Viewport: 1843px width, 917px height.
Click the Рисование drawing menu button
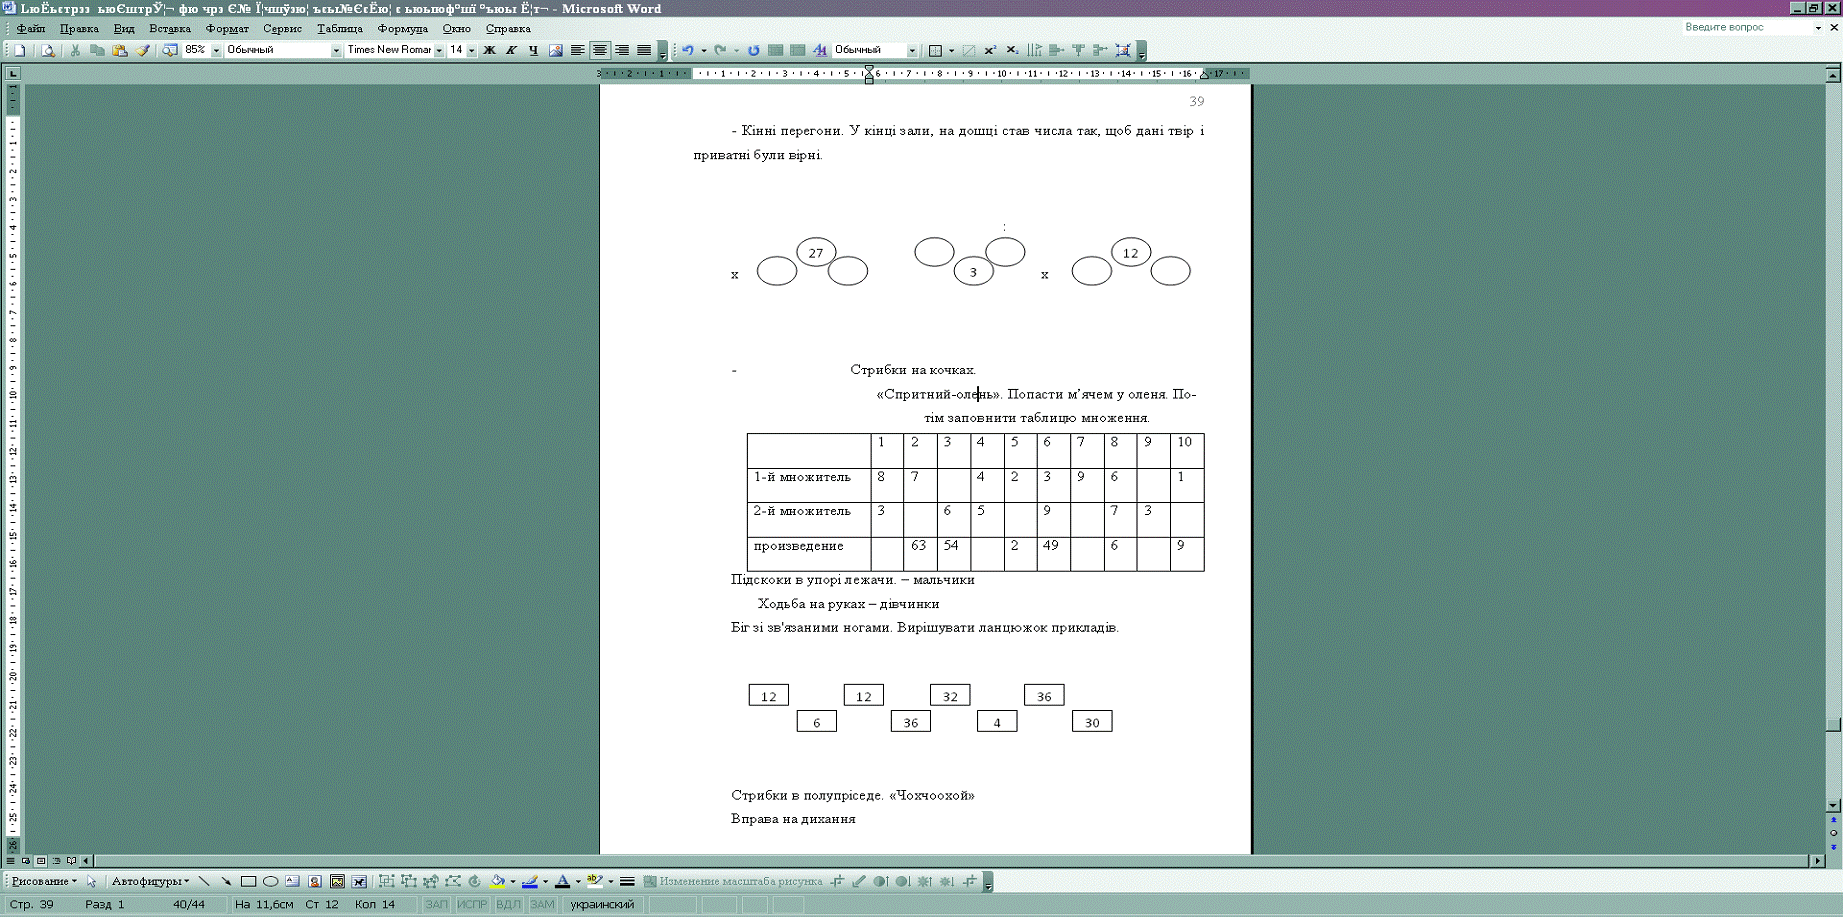[42, 882]
